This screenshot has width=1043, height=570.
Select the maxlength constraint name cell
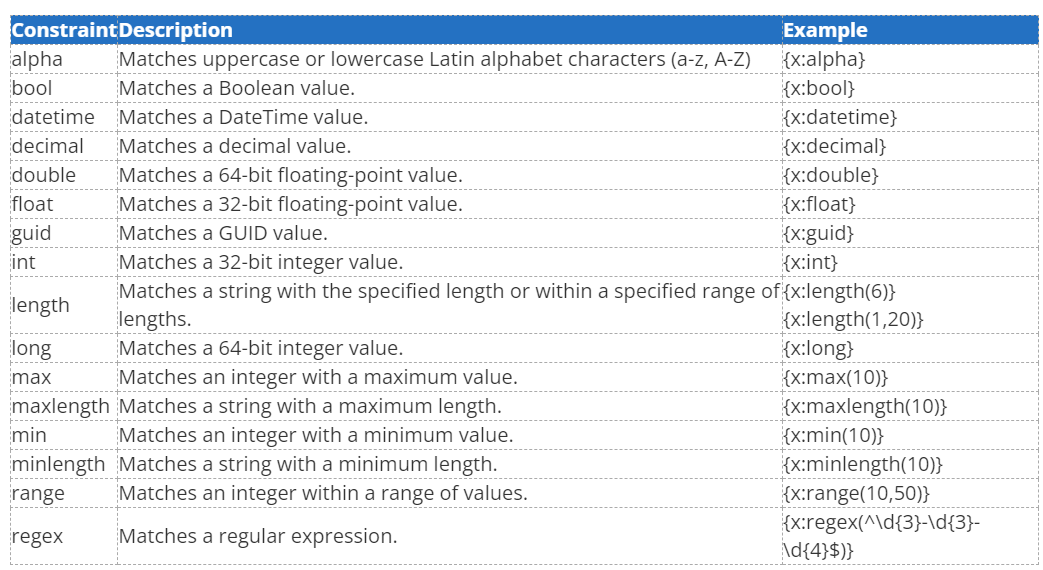pyautogui.click(x=61, y=406)
